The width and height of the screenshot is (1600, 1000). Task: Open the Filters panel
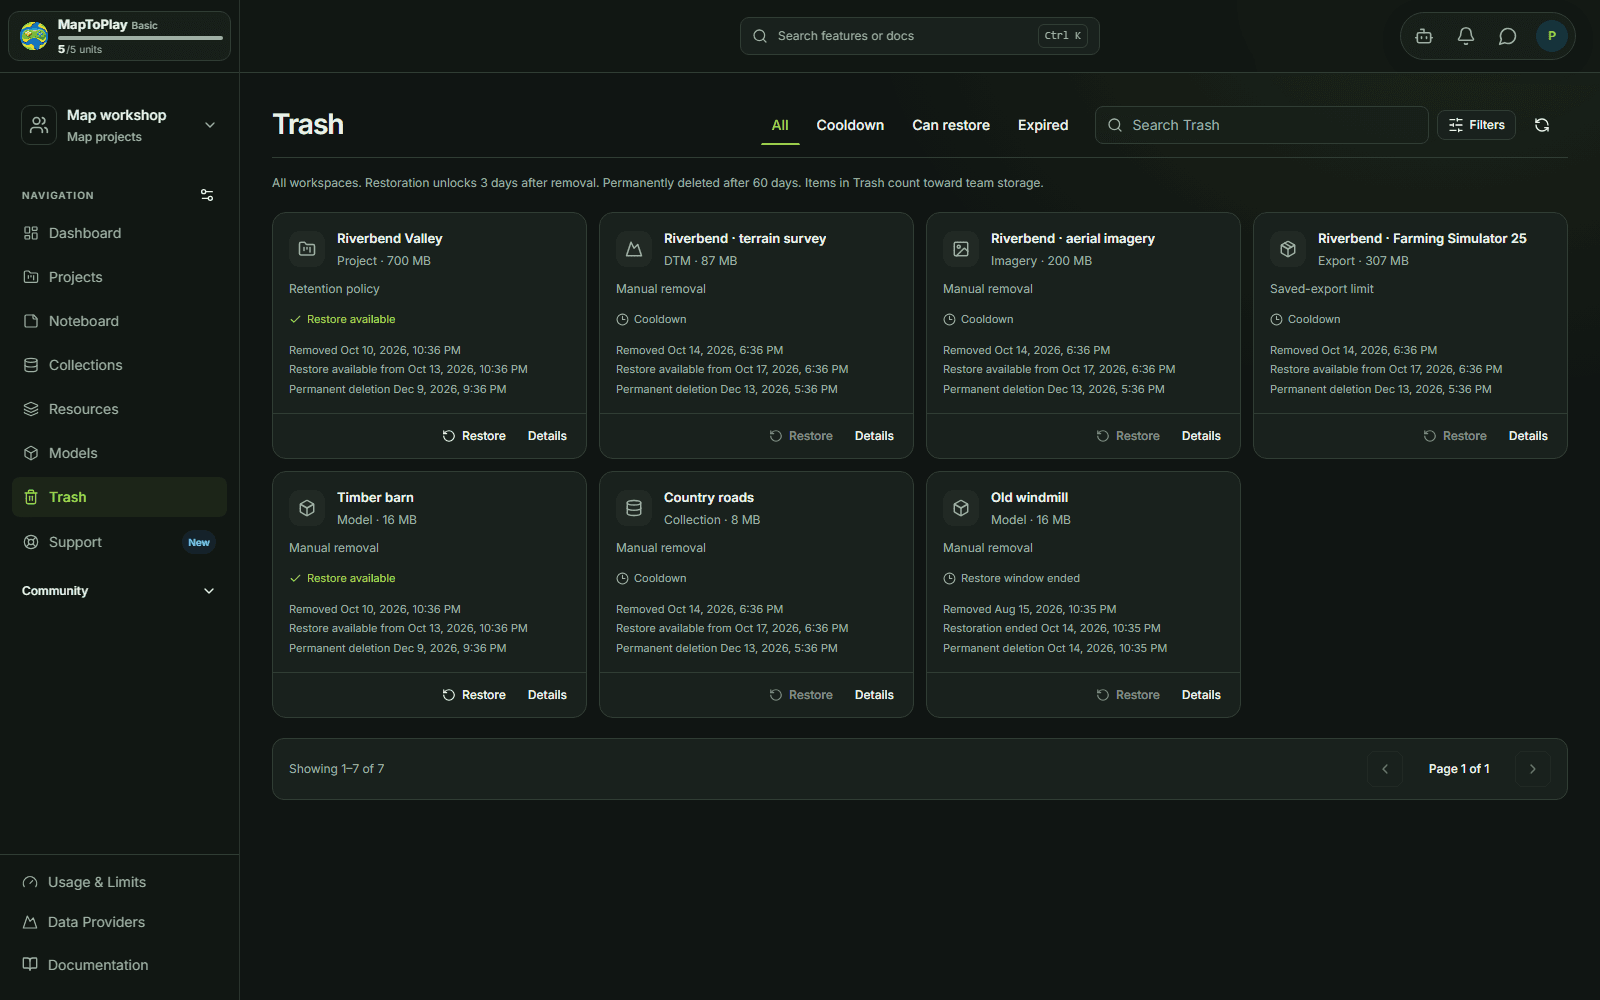(x=1476, y=125)
